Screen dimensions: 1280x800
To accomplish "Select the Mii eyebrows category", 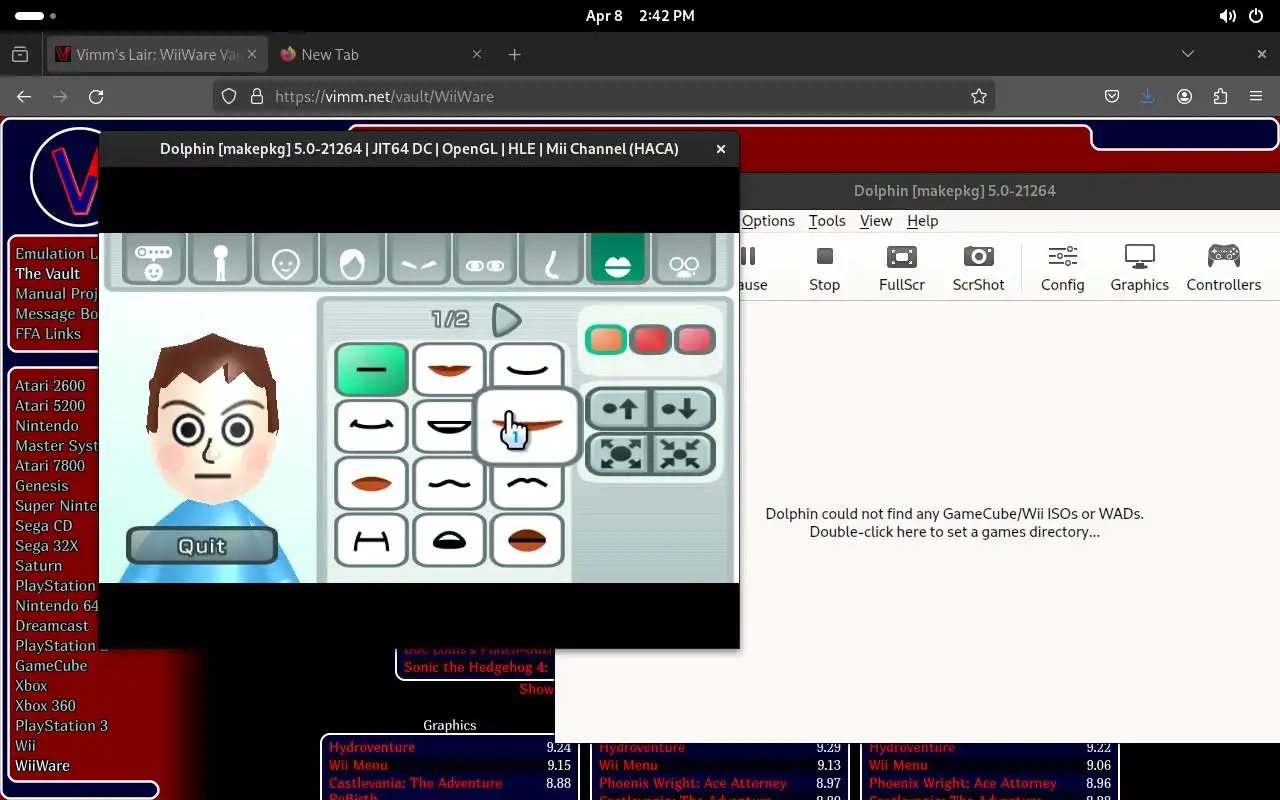I will pyautogui.click(x=418, y=258).
